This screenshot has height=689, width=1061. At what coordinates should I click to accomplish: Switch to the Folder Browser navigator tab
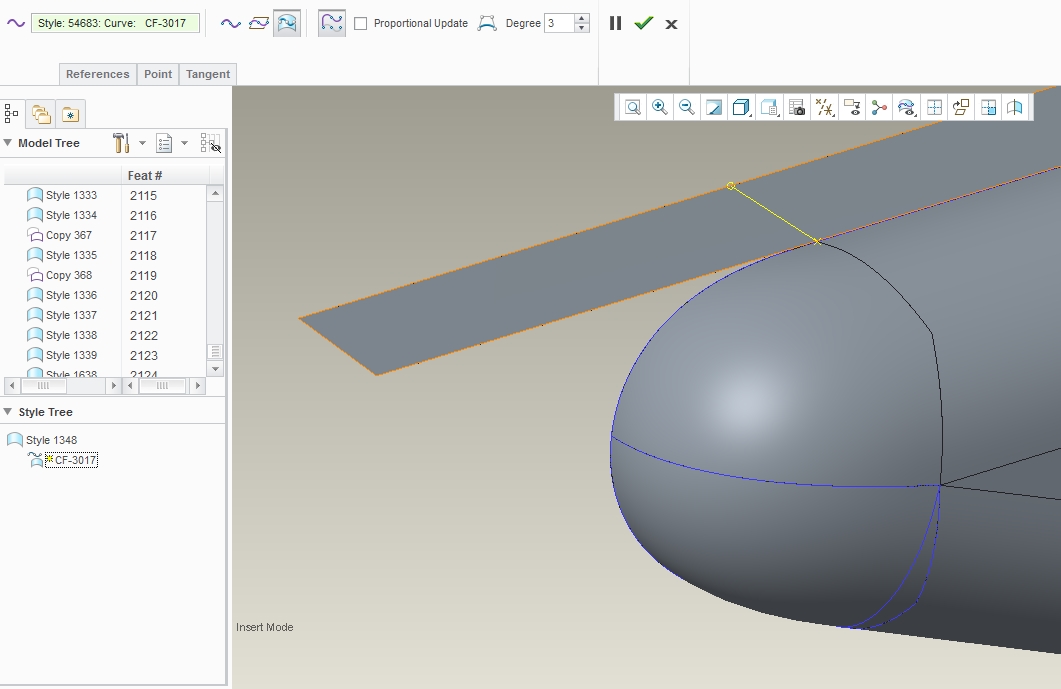[41, 114]
